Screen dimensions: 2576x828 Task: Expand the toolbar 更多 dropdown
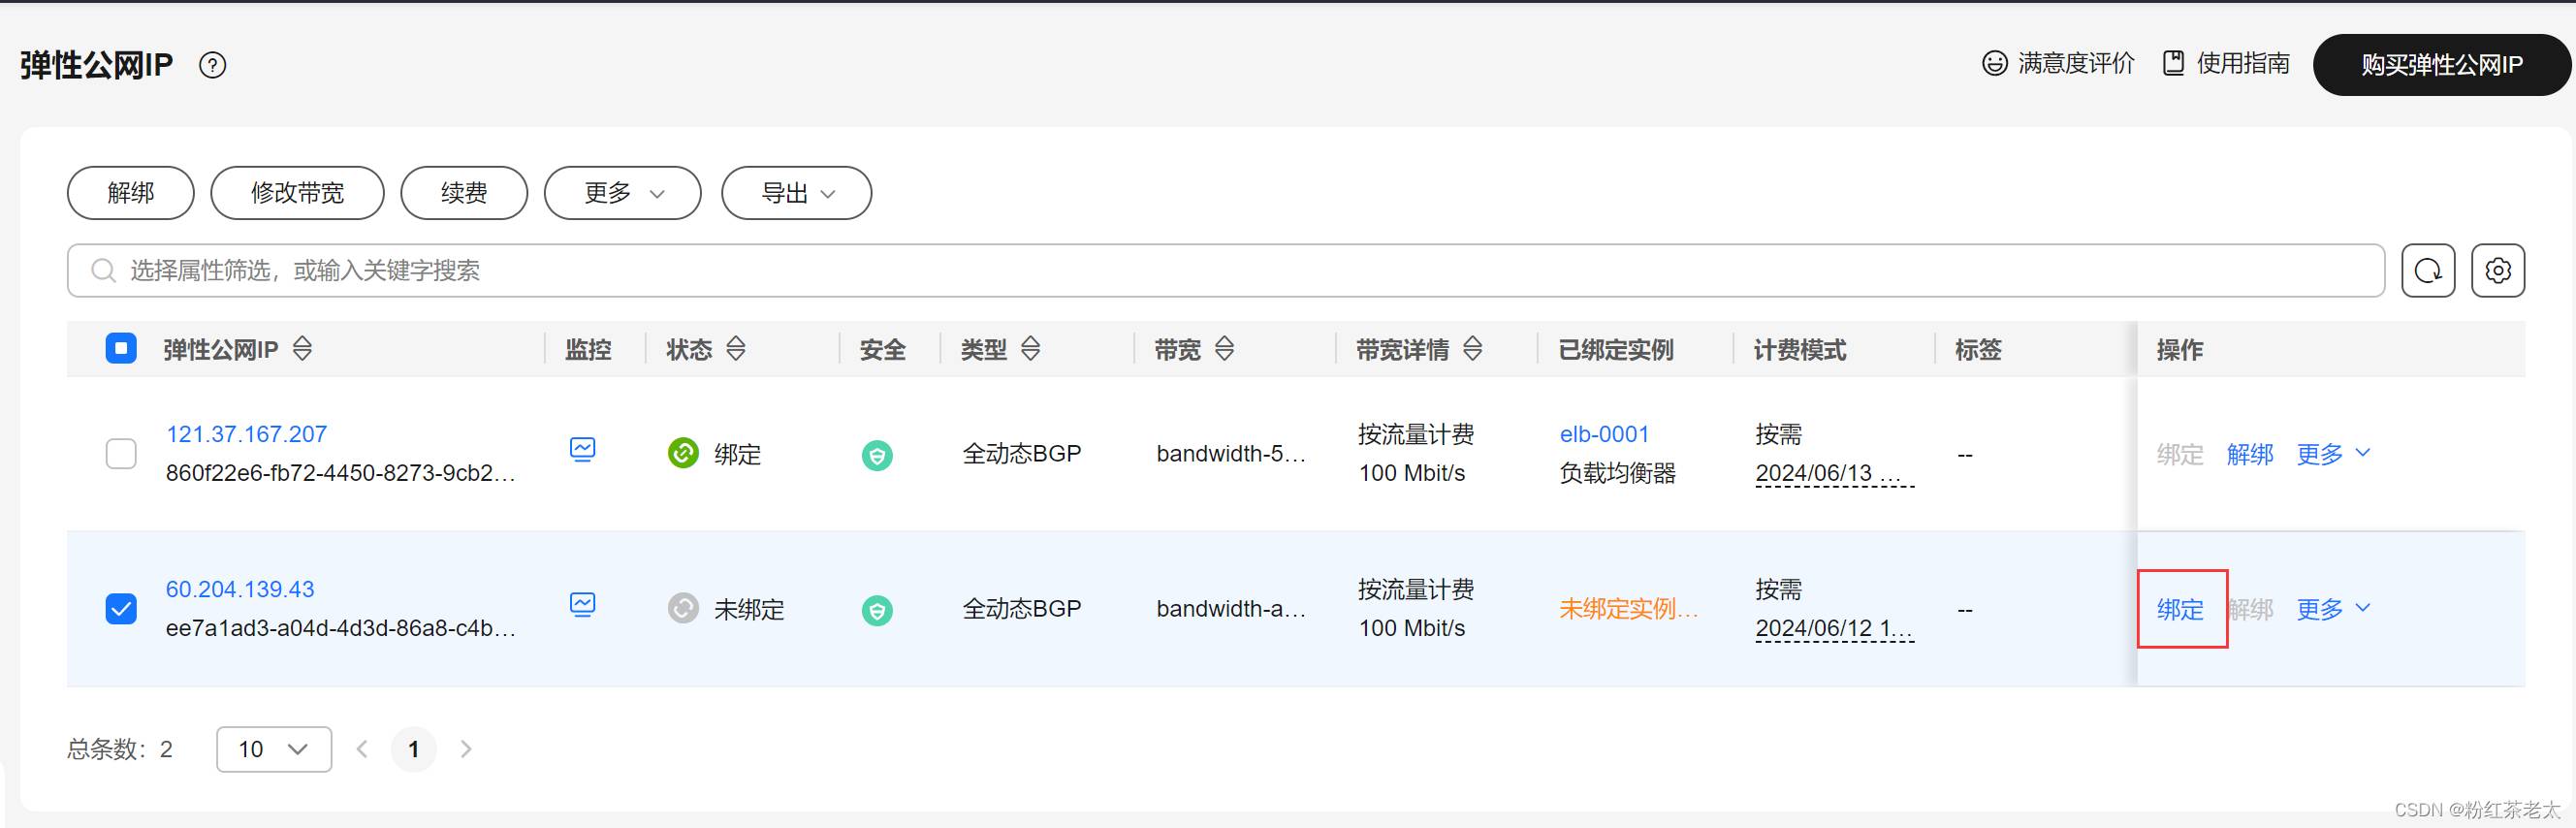pyautogui.click(x=622, y=193)
